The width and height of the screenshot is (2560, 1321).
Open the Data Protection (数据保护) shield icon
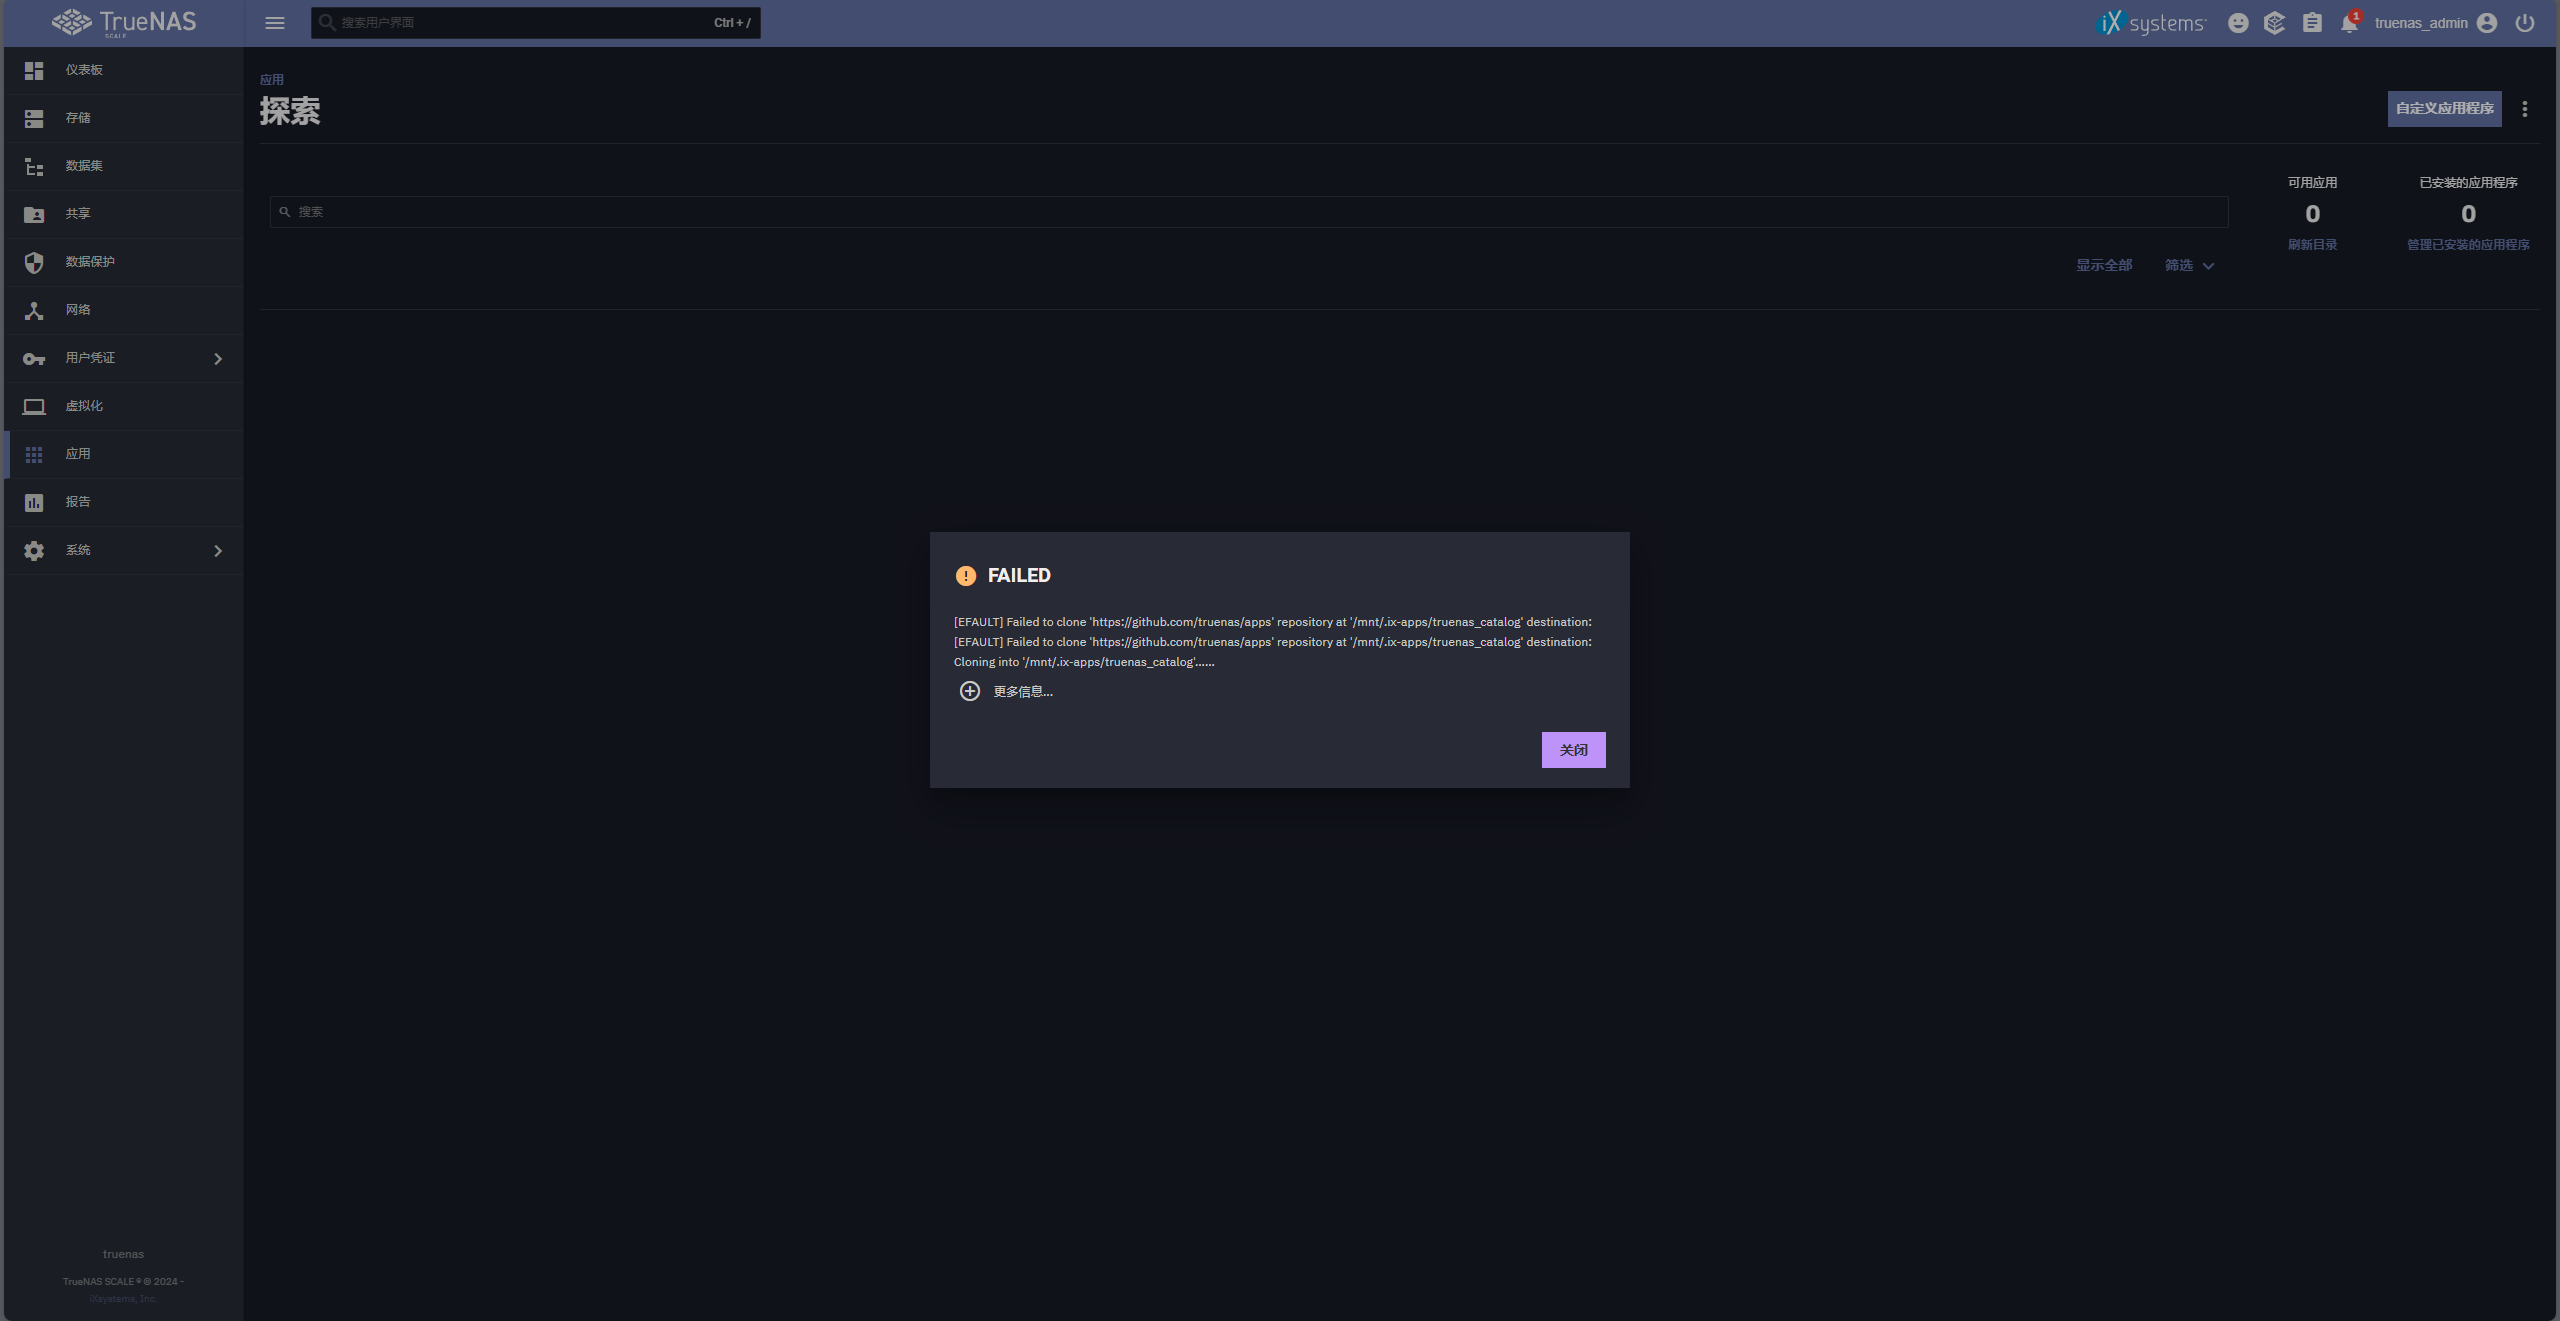pyautogui.click(x=34, y=262)
